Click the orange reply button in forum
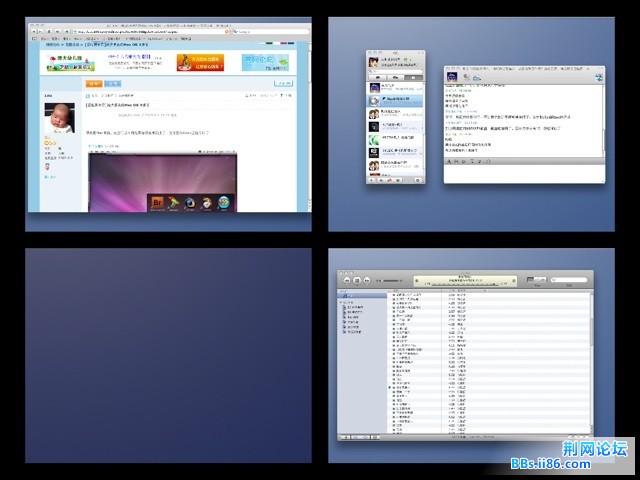This screenshot has width=640, height=480. point(90,84)
